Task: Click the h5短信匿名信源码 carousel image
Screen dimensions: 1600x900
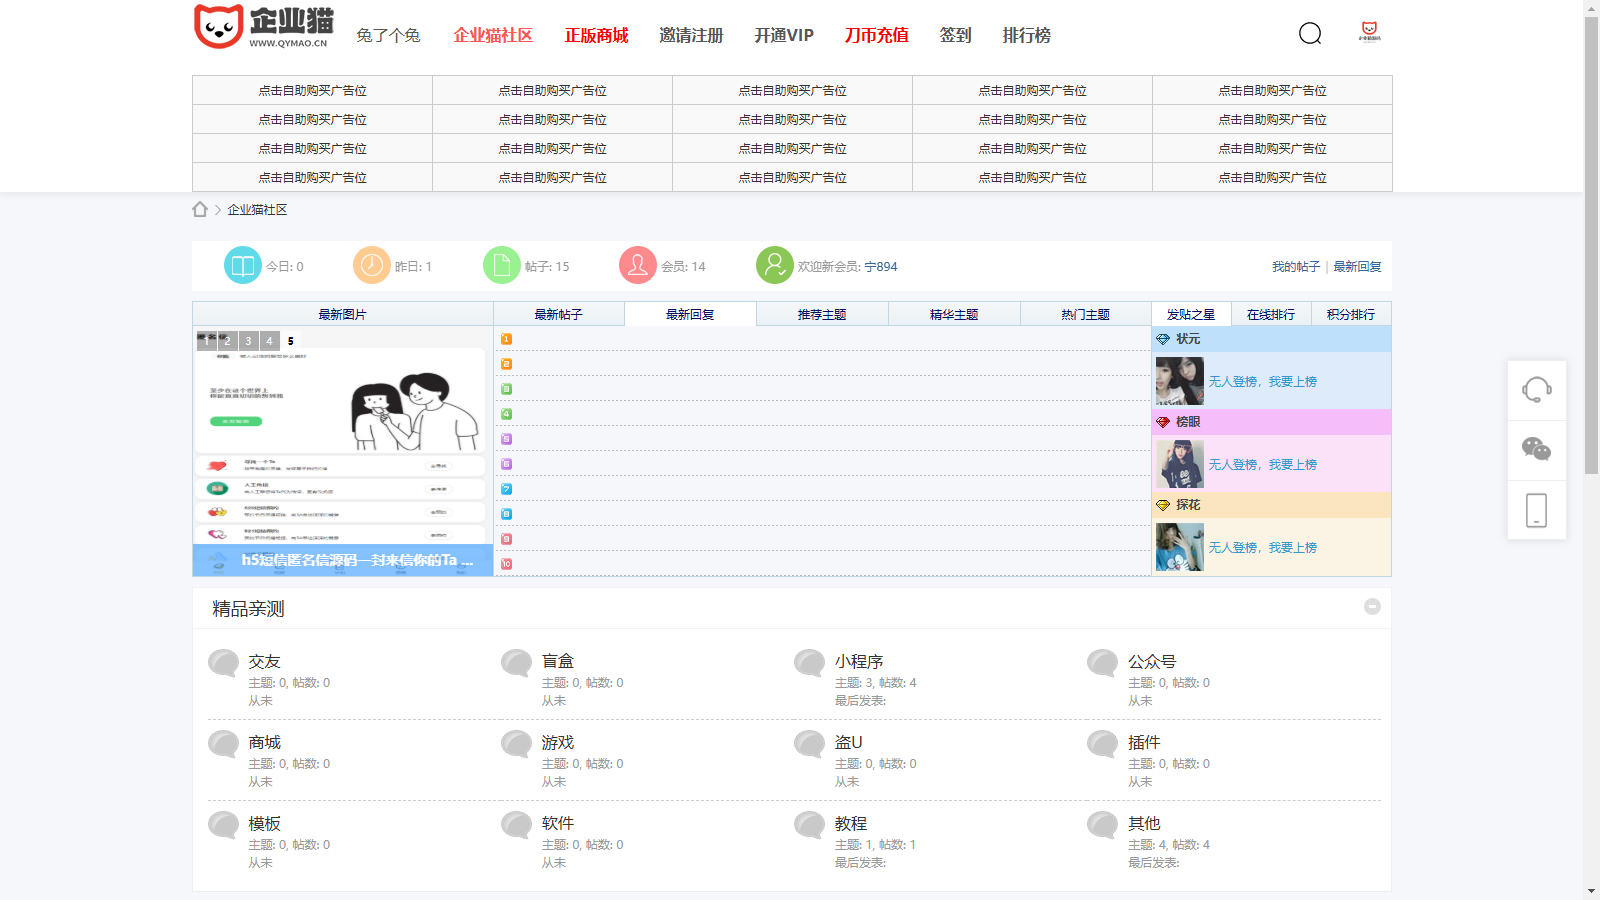Action: click(342, 450)
